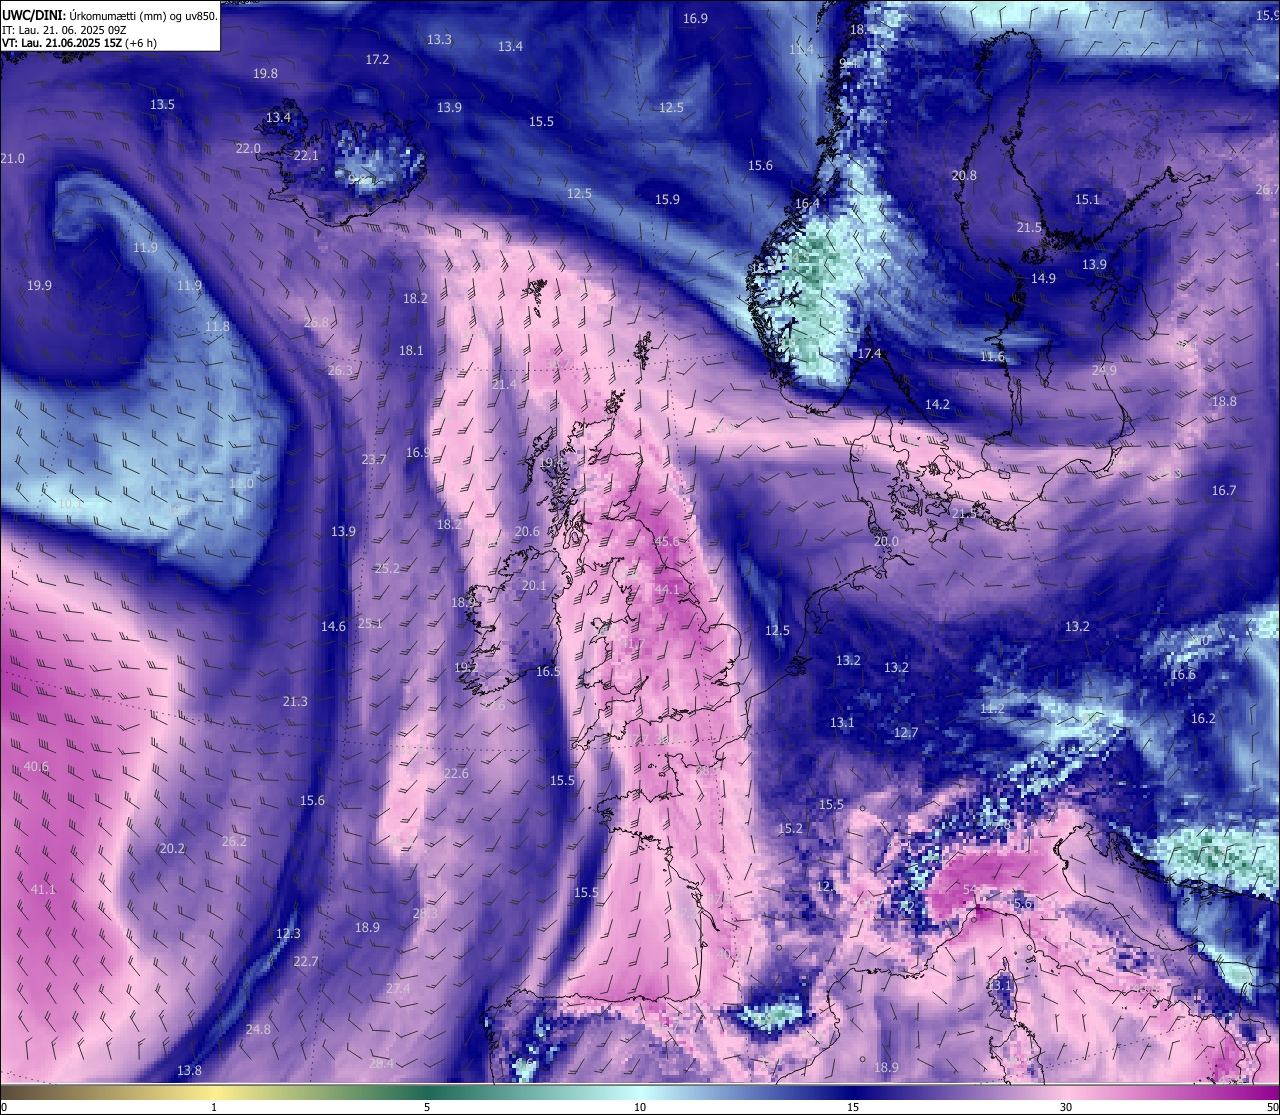The width and height of the screenshot is (1280, 1115).
Task: Click the 18.8 value label
Action: [1224, 402]
